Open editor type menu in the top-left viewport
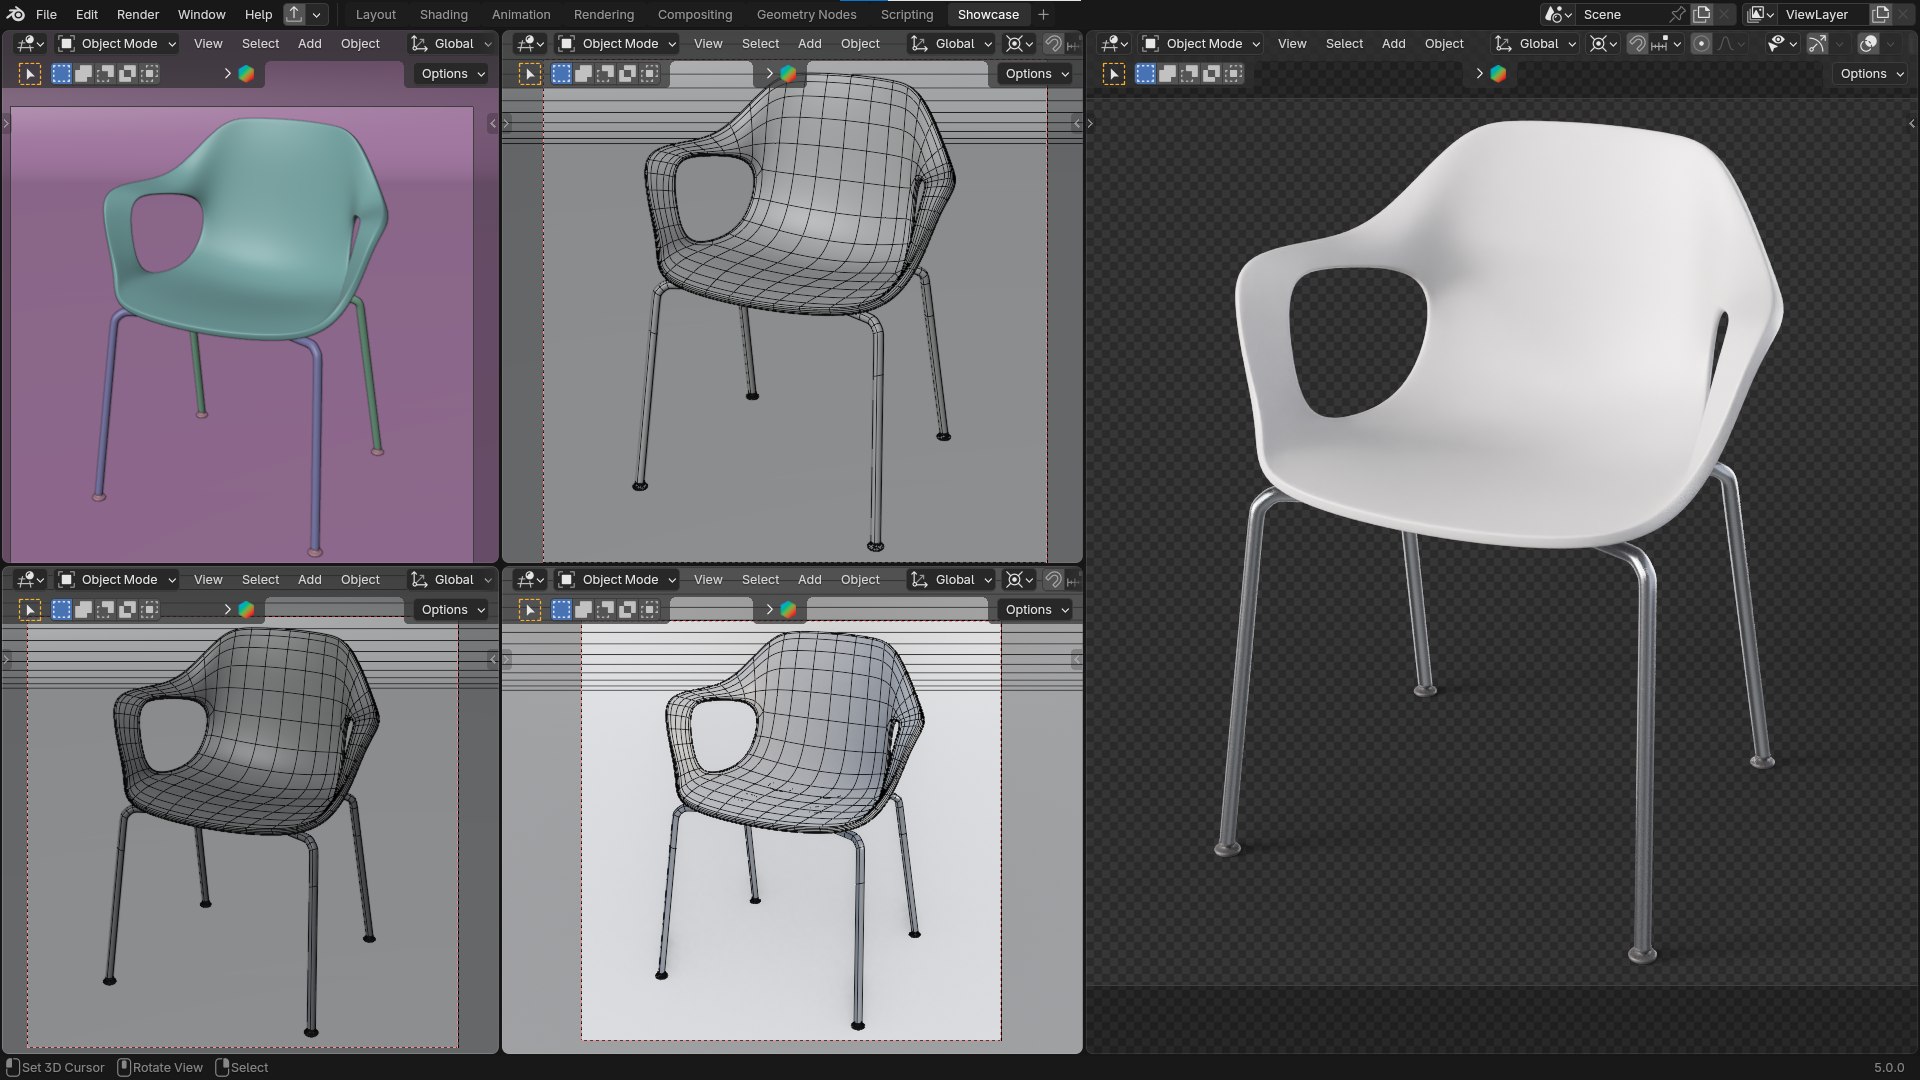The image size is (1920, 1080). pos(30,43)
